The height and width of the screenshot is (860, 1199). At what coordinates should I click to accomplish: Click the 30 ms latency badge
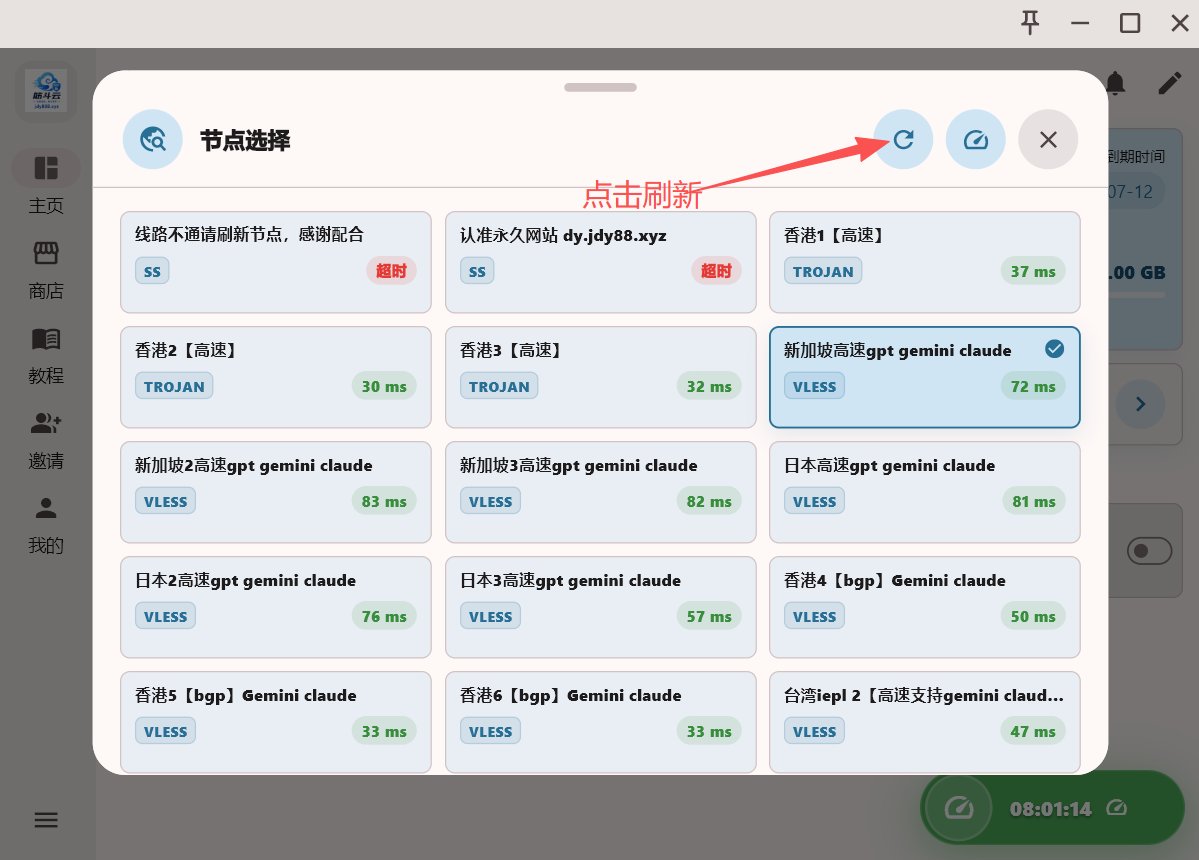pyautogui.click(x=384, y=386)
